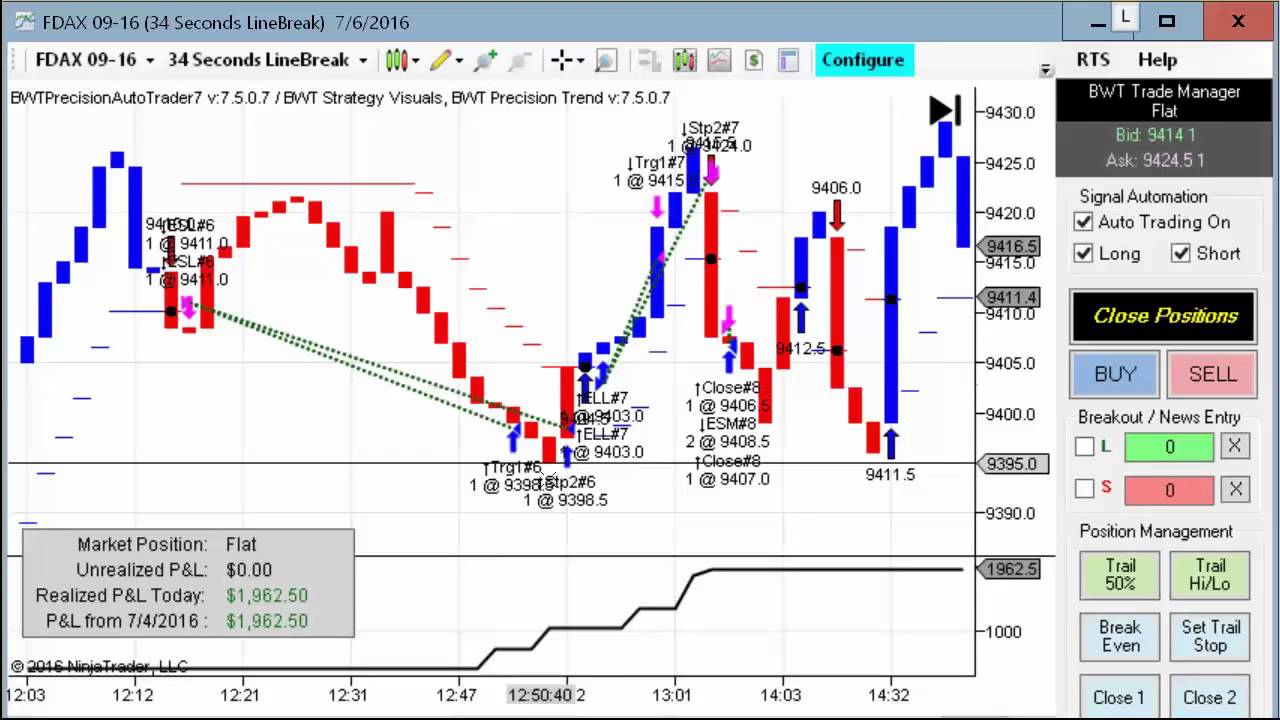Click the Break Even button

pos(1120,636)
